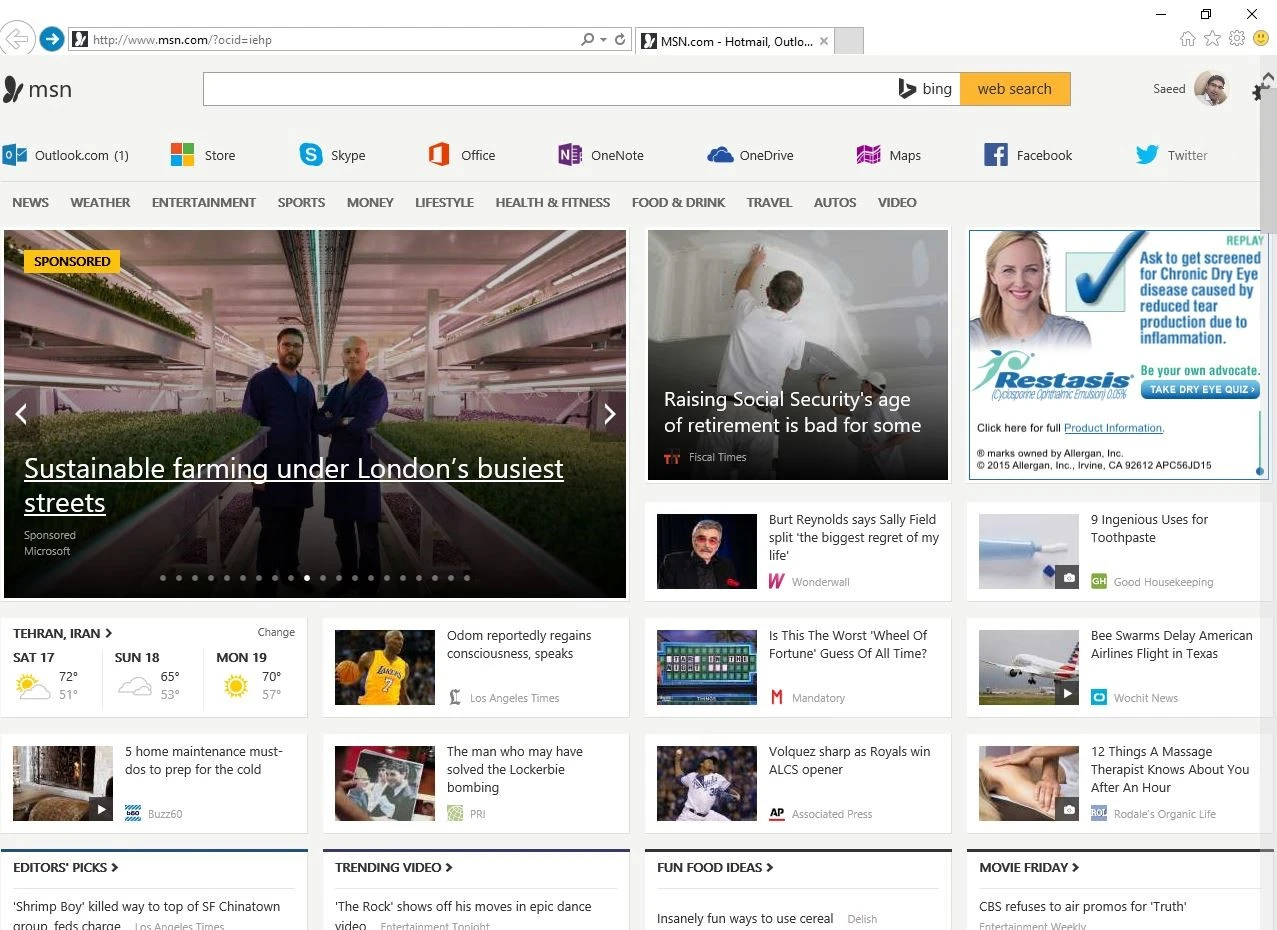Click inside the Bing search box

point(548,89)
